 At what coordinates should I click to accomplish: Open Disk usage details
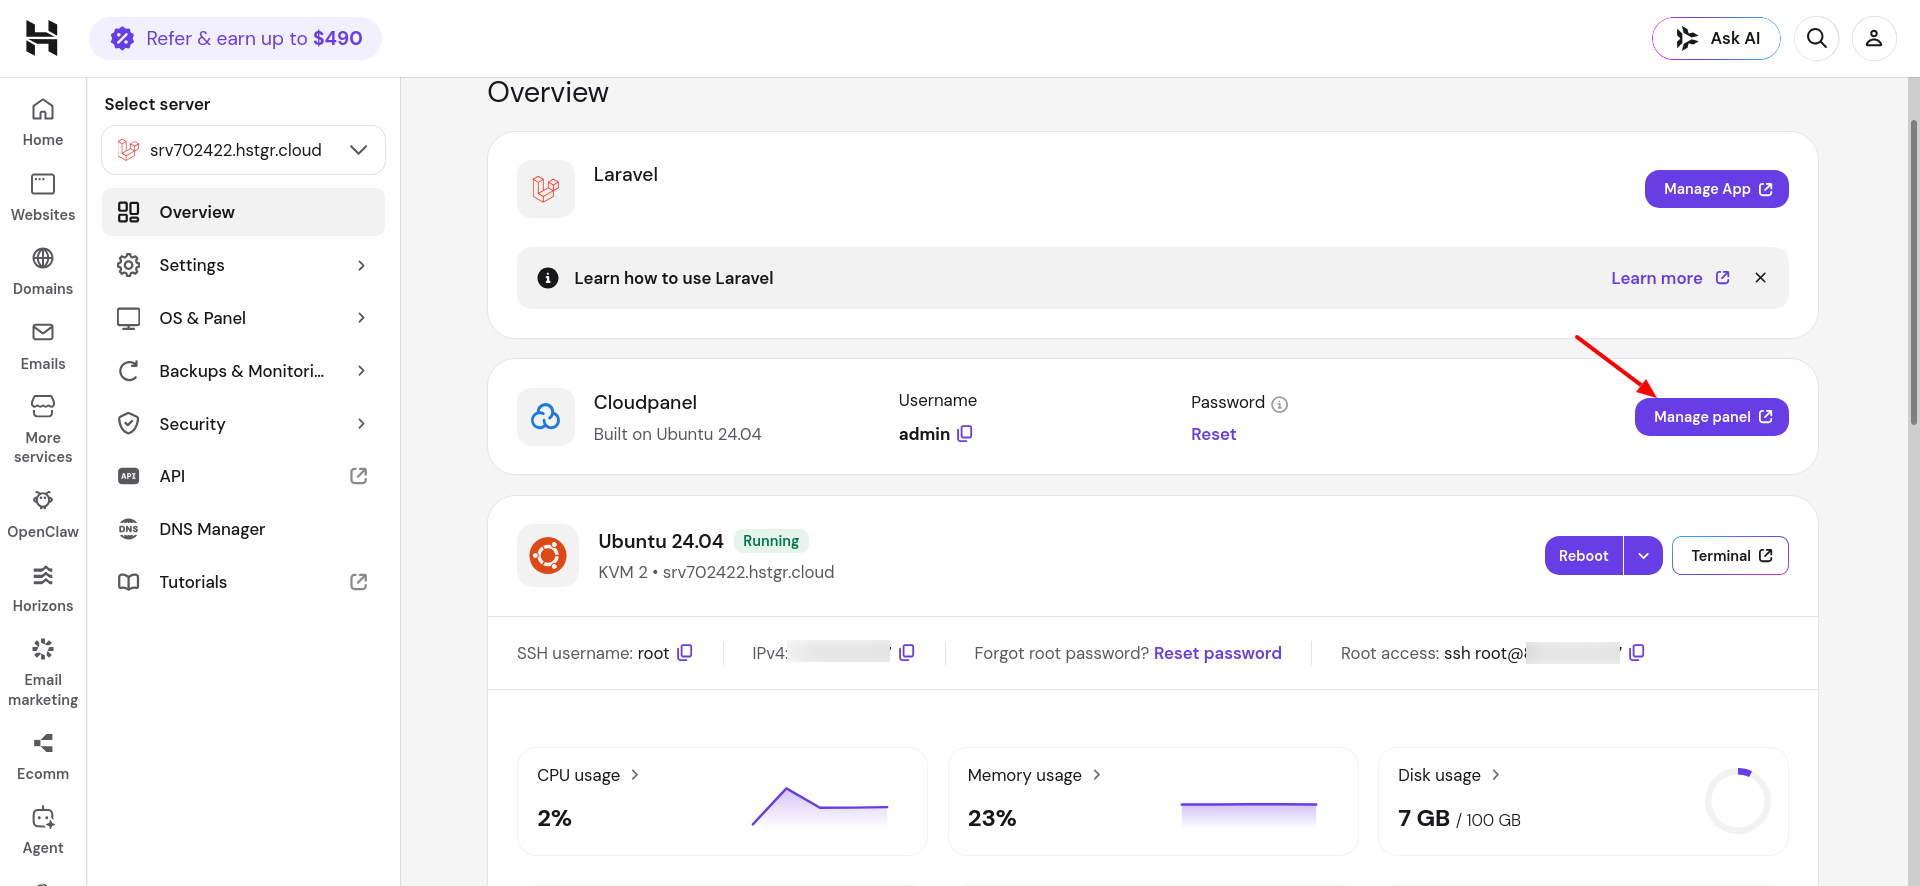pos(1449,775)
